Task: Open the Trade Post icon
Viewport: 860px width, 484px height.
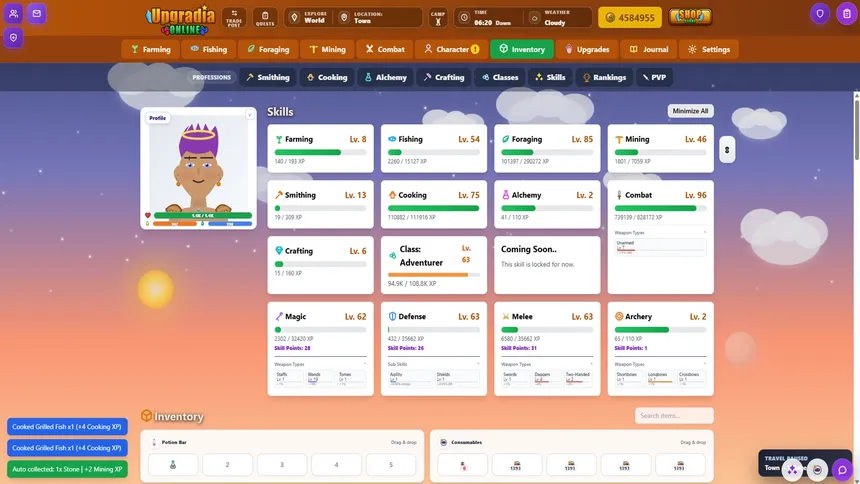Action: click(234, 18)
